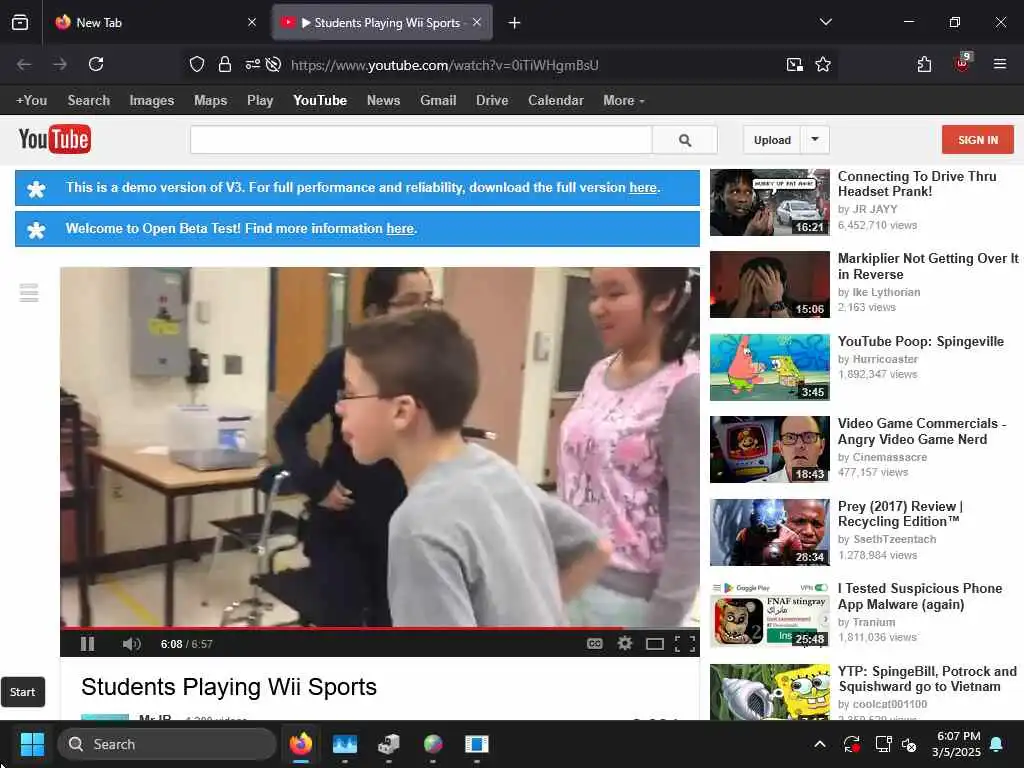Focus the YouTube search input field
Screen dimensions: 1024x768
point(421,140)
